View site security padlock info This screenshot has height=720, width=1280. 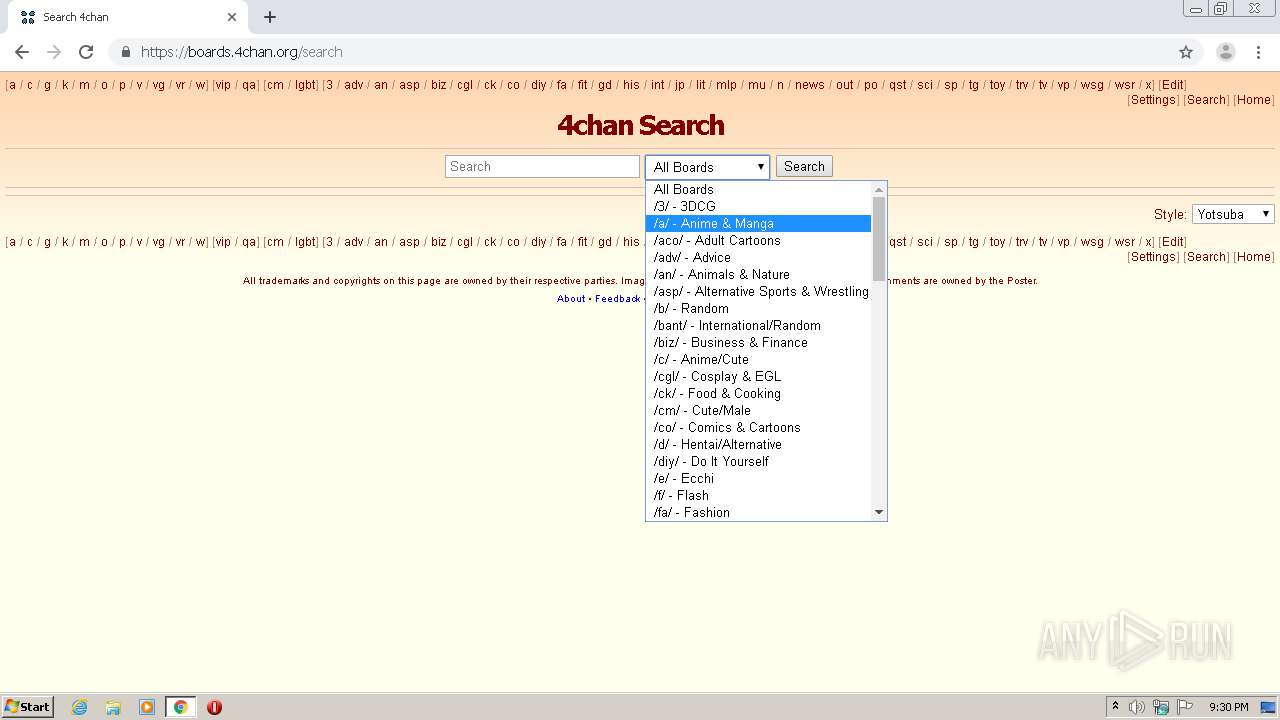126,52
